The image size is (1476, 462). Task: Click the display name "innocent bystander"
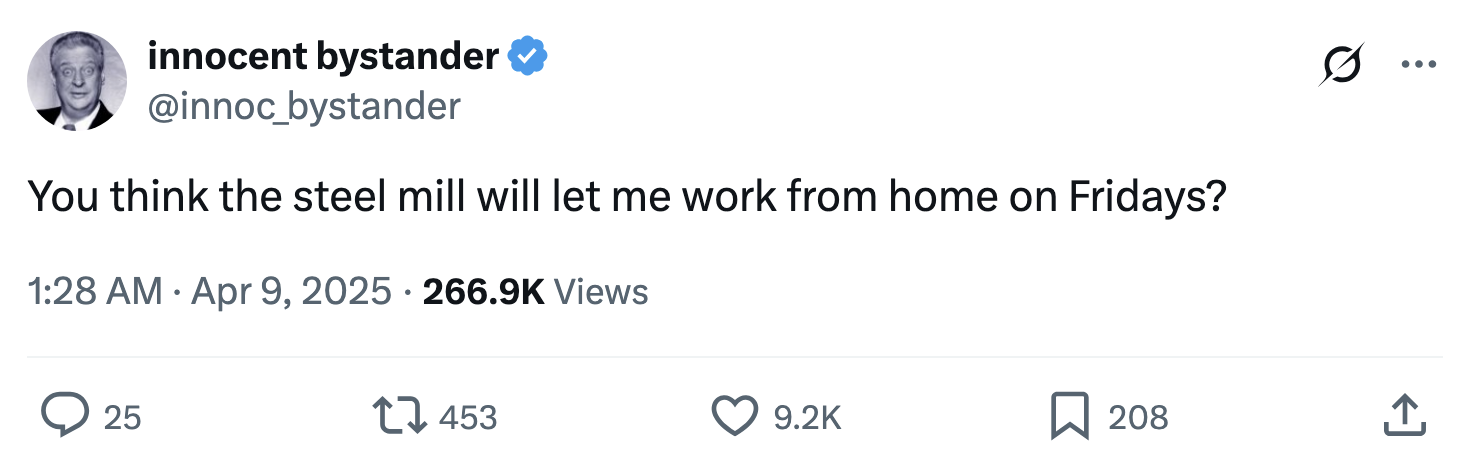point(322,58)
